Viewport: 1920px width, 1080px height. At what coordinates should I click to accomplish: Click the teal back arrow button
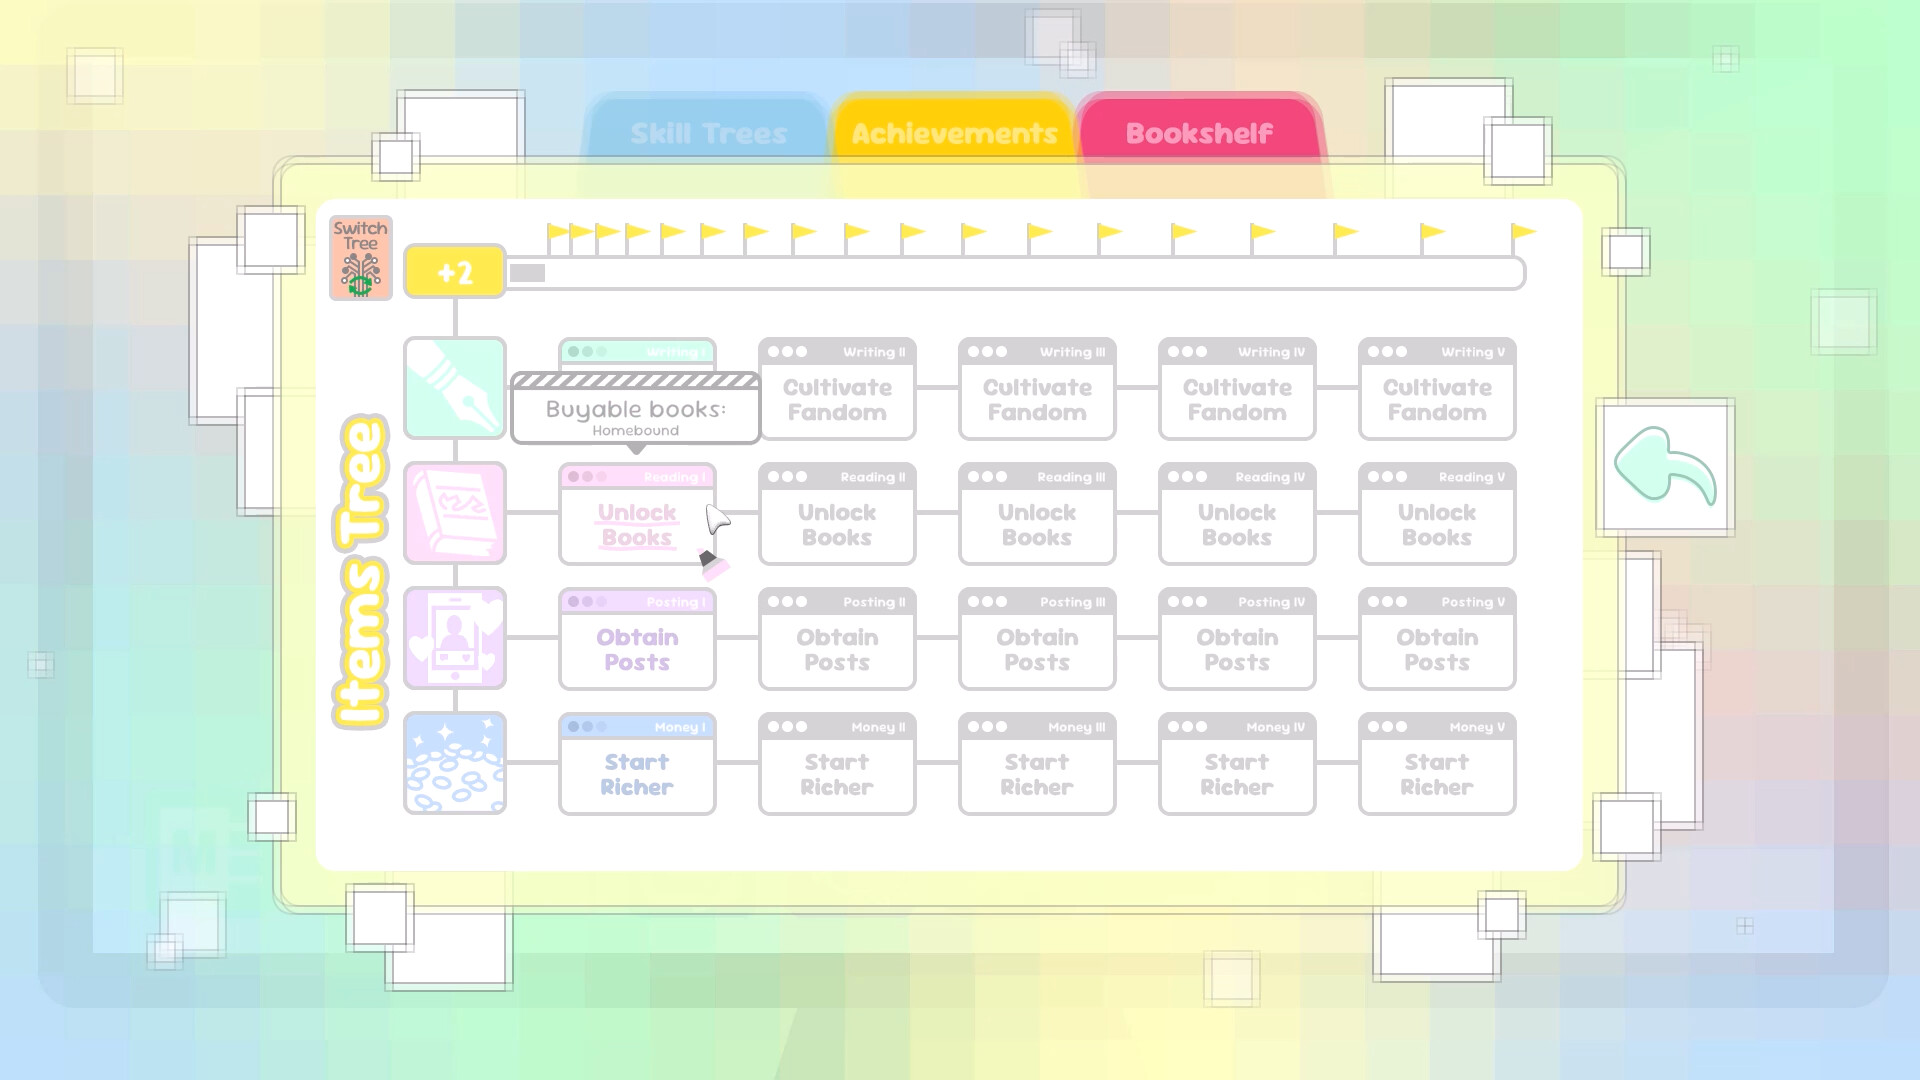[x=1666, y=463]
